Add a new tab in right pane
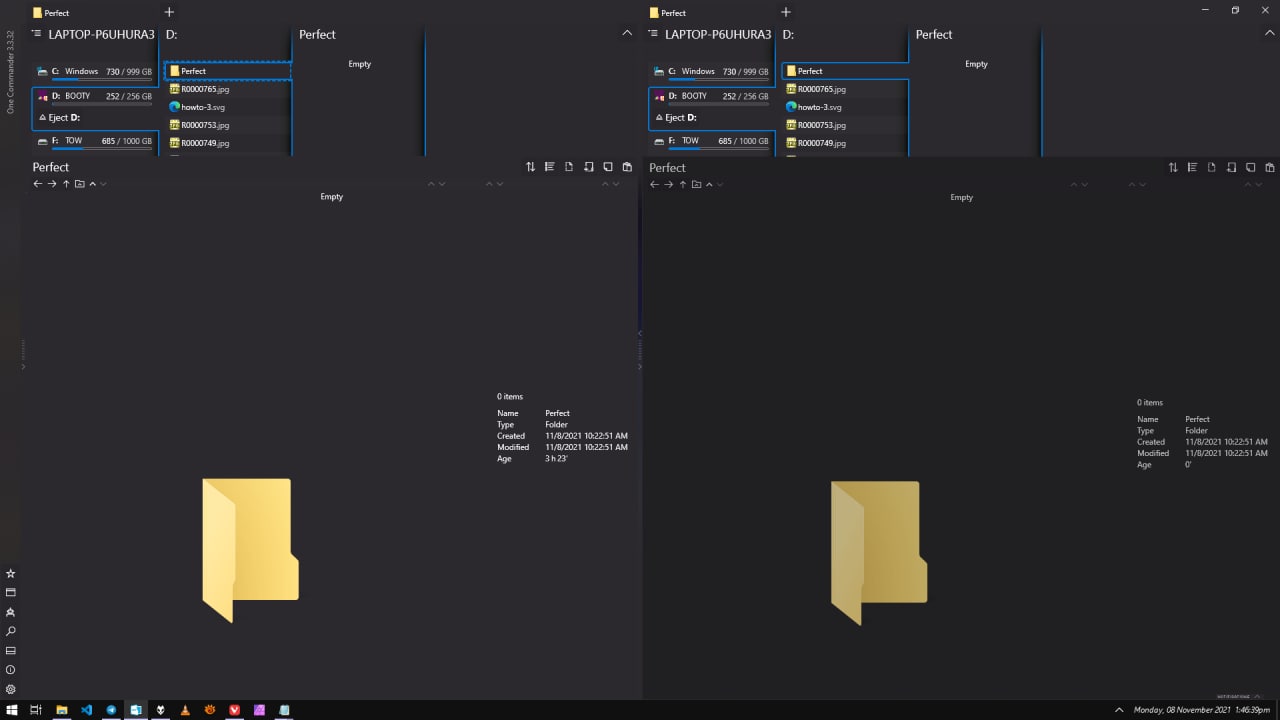 click(x=786, y=12)
